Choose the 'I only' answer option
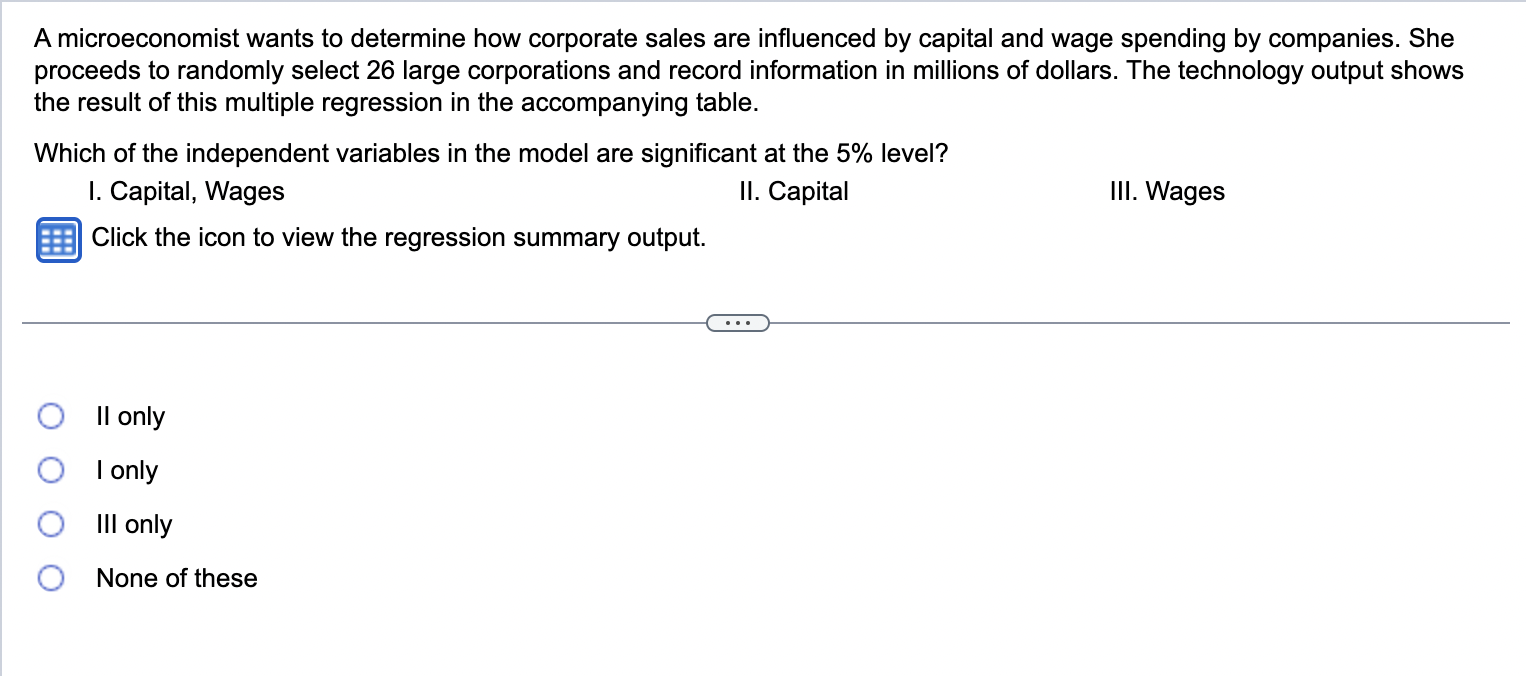1526x676 pixels. pos(51,469)
